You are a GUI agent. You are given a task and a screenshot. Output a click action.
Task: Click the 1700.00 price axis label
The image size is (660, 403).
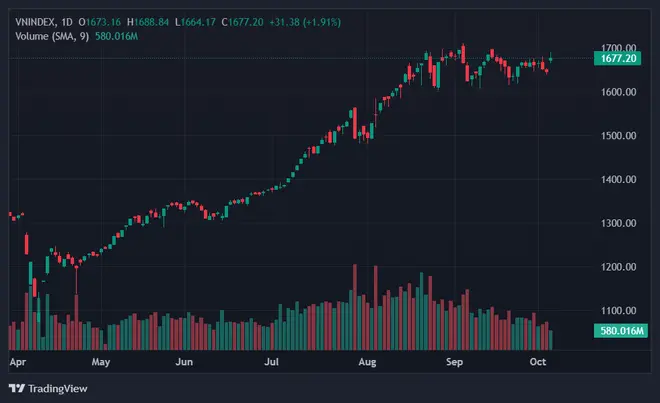(x=618, y=48)
